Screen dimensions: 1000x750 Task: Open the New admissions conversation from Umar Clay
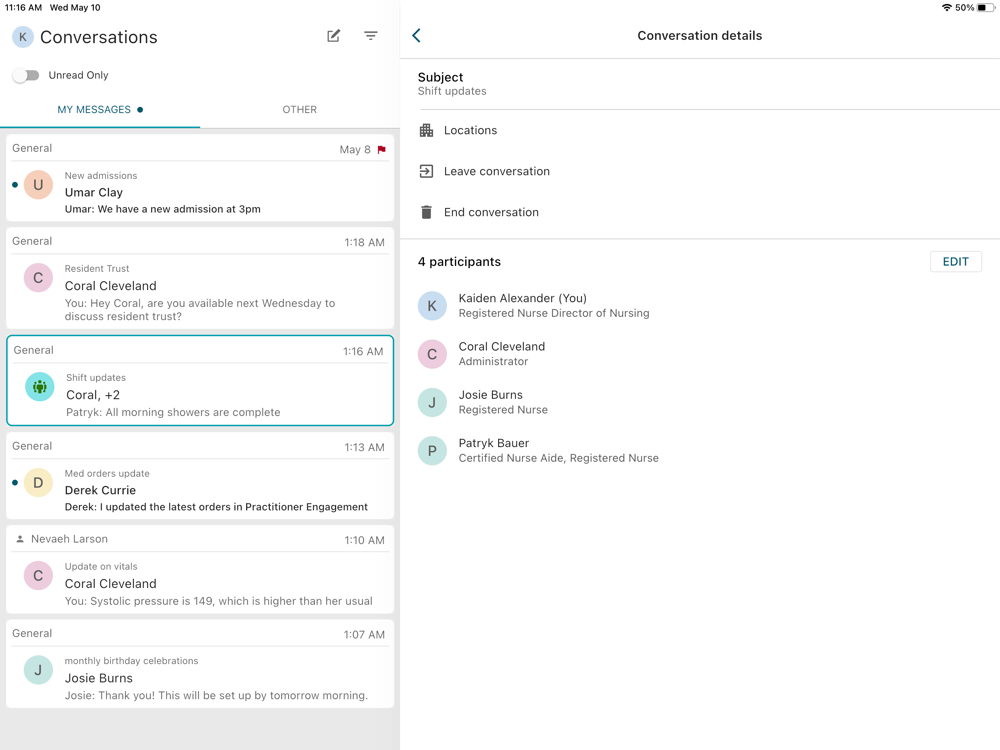click(x=200, y=179)
